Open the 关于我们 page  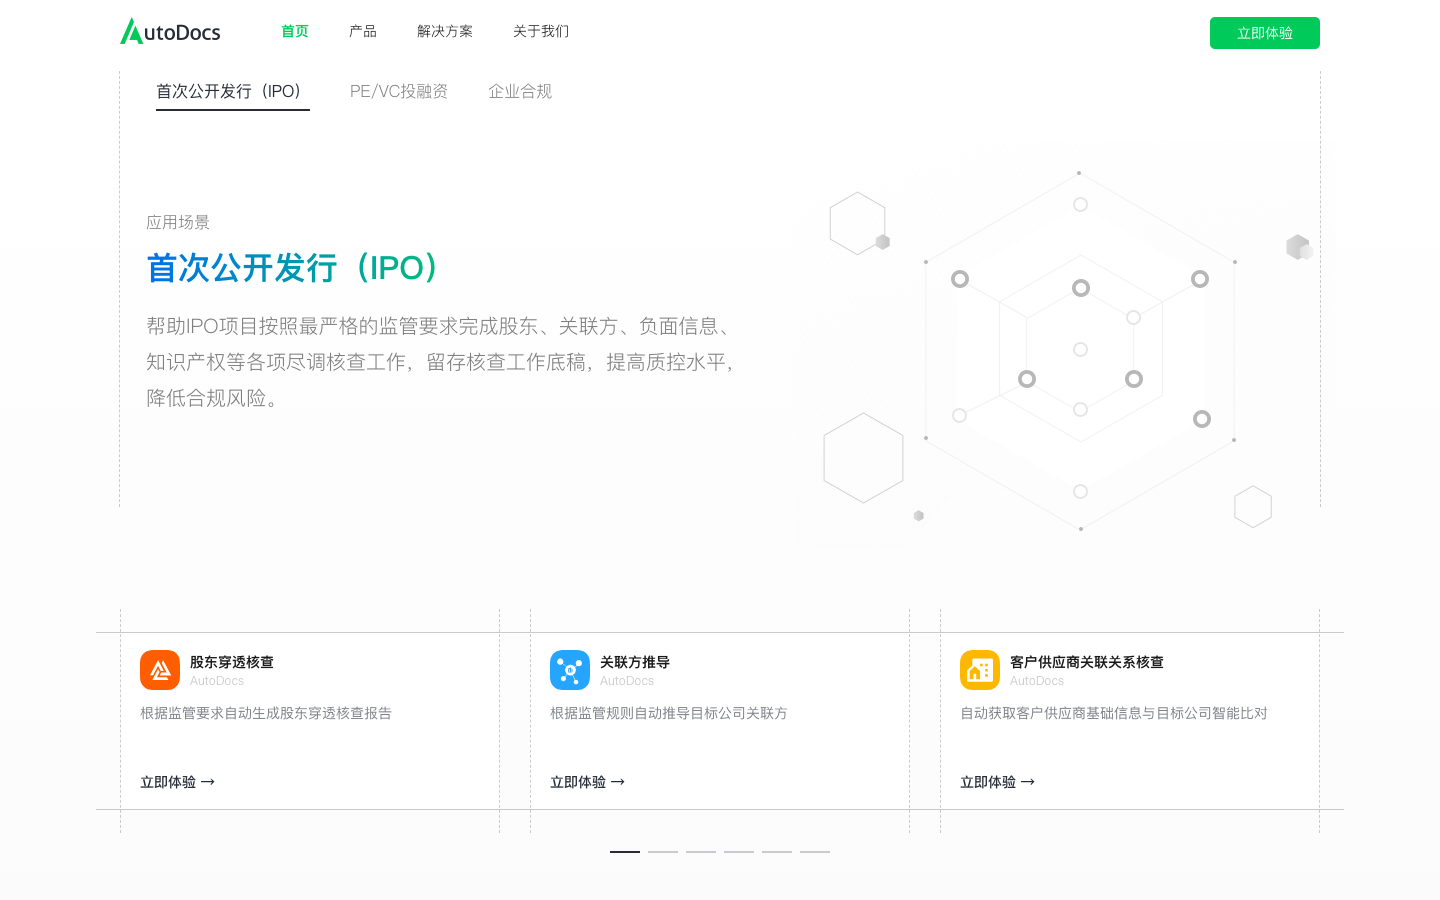click(540, 31)
